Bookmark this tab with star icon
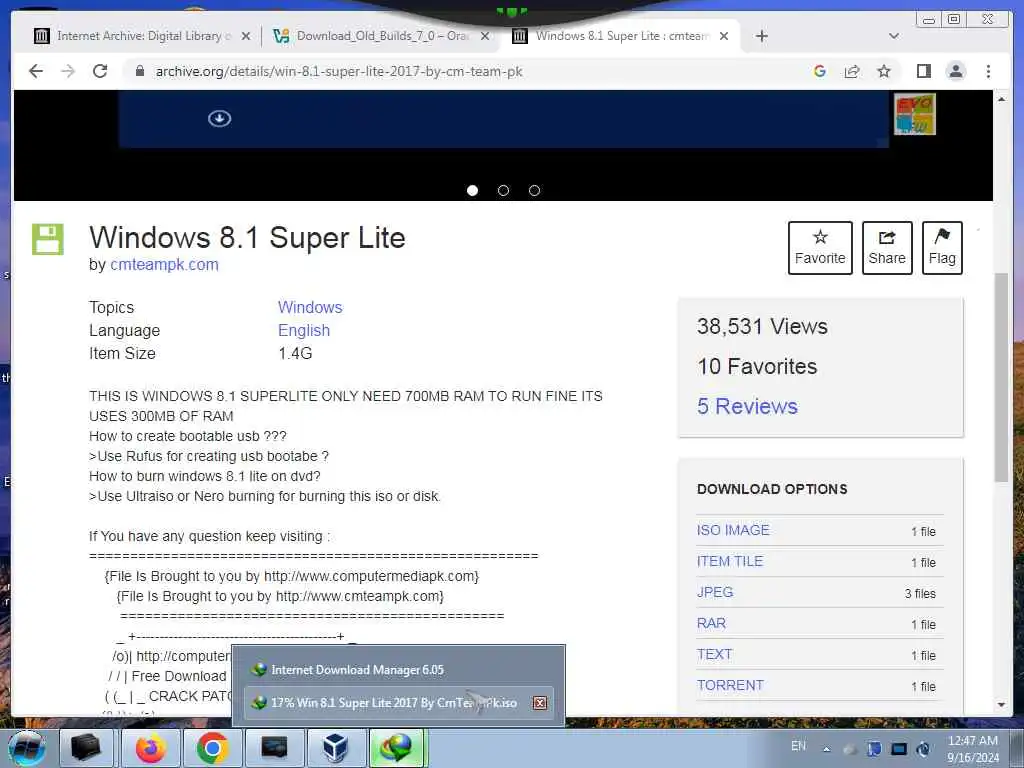Screen dimensions: 1024x768 [x=884, y=71]
